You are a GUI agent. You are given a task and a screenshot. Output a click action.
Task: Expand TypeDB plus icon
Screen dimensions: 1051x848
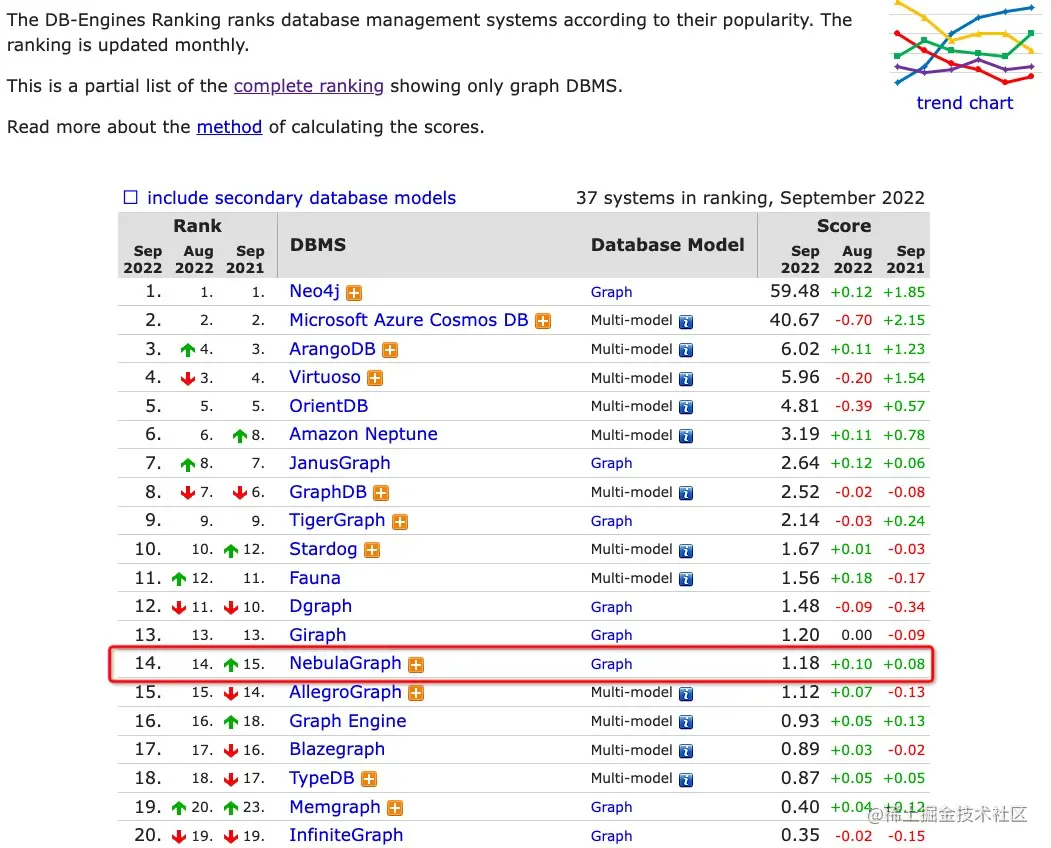tap(369, 779)
